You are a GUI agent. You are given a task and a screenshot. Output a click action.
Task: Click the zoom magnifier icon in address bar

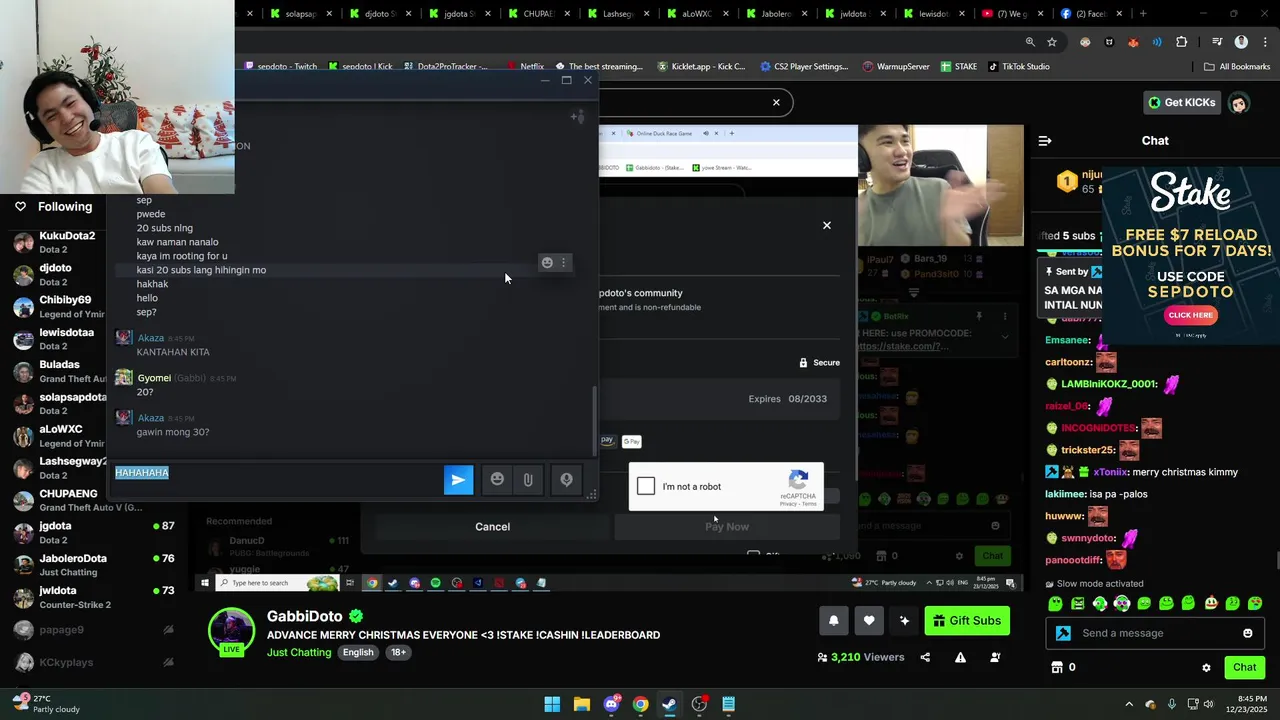pos(1030,42)
